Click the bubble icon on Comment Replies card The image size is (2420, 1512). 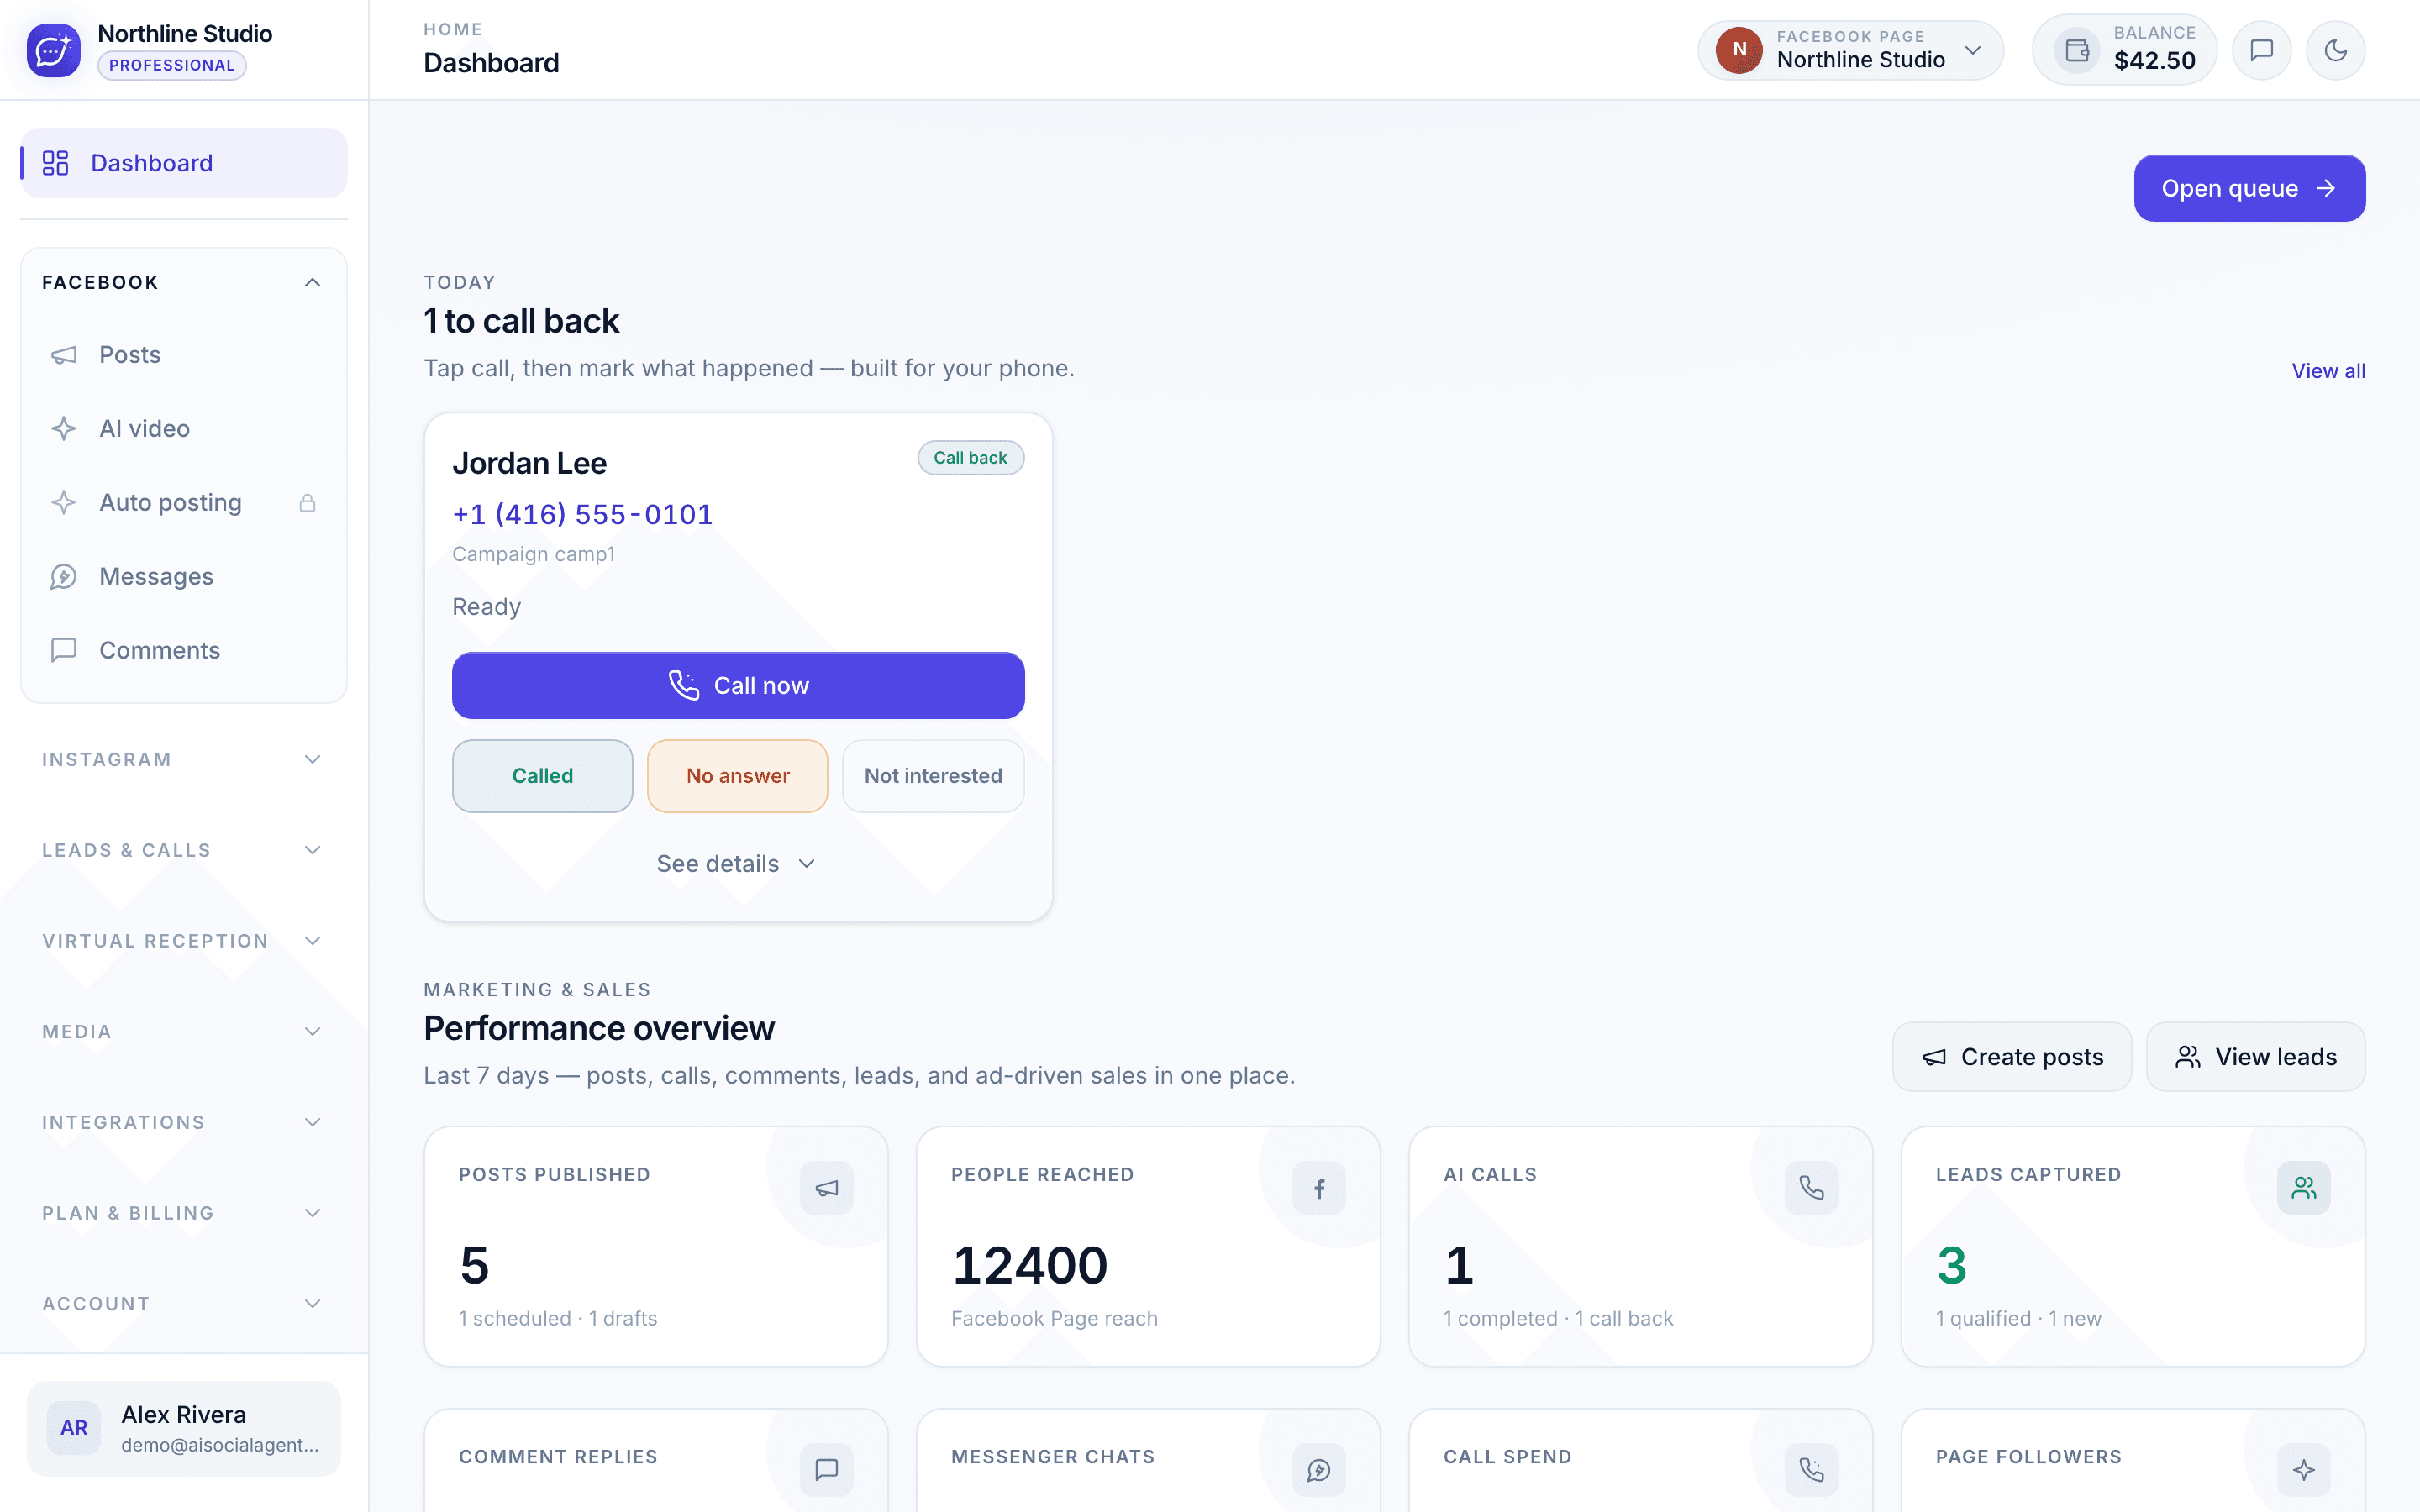click(x=827, y=1470)
